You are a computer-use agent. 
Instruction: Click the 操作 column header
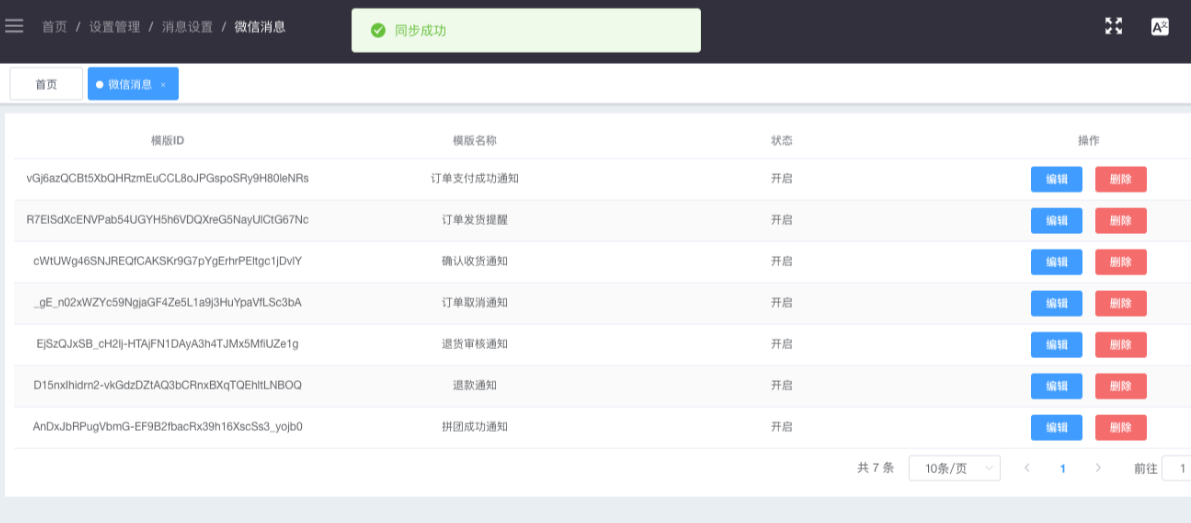tap(1088, 140)
